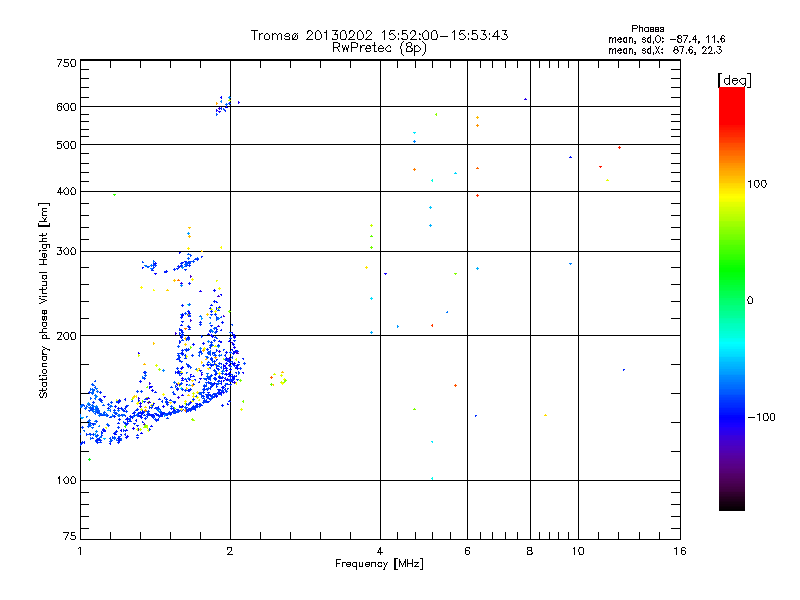
Task: Click the '200' height axis label
Action: coord(66,336)
